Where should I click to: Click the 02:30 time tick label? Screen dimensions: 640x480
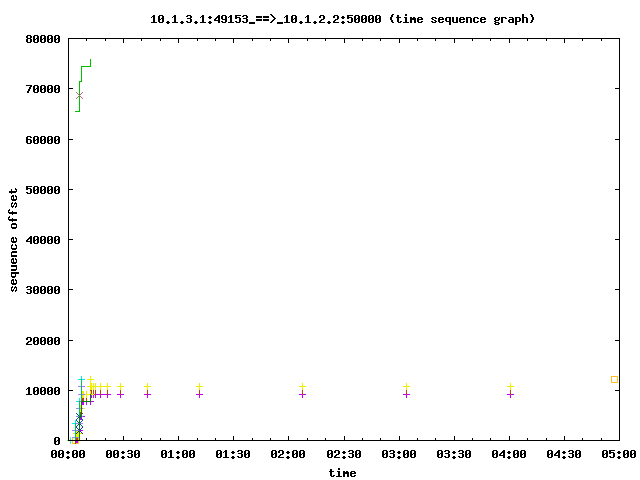click(x=343, y=454)
